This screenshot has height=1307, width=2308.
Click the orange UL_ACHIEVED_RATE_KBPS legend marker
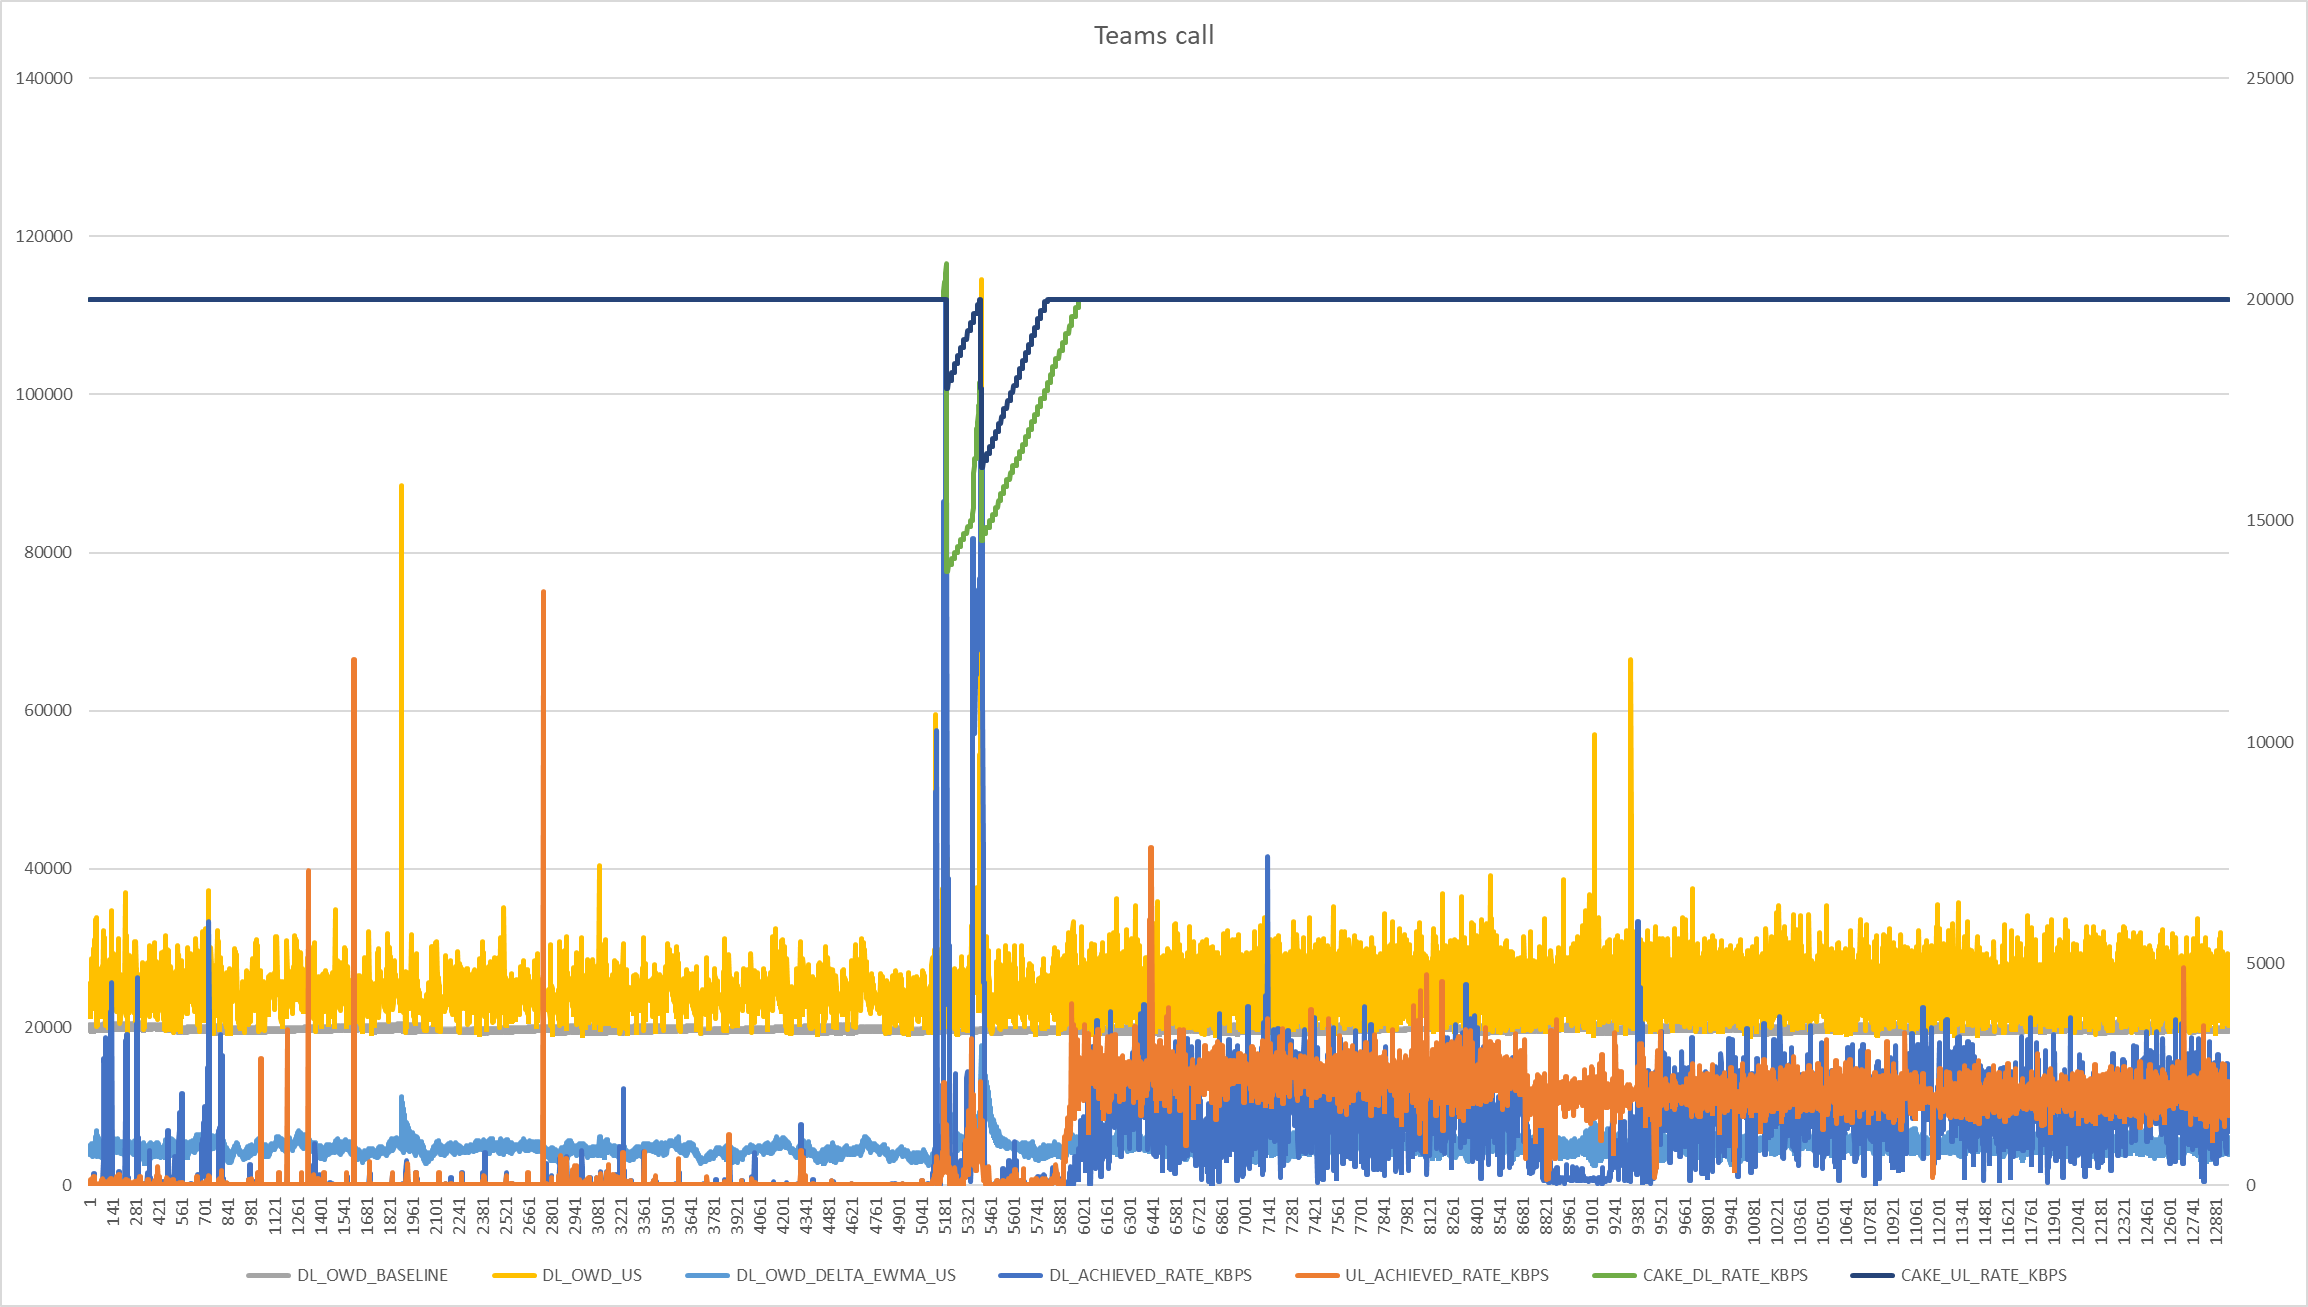pyautogui.click(x=1317, y=1275)
